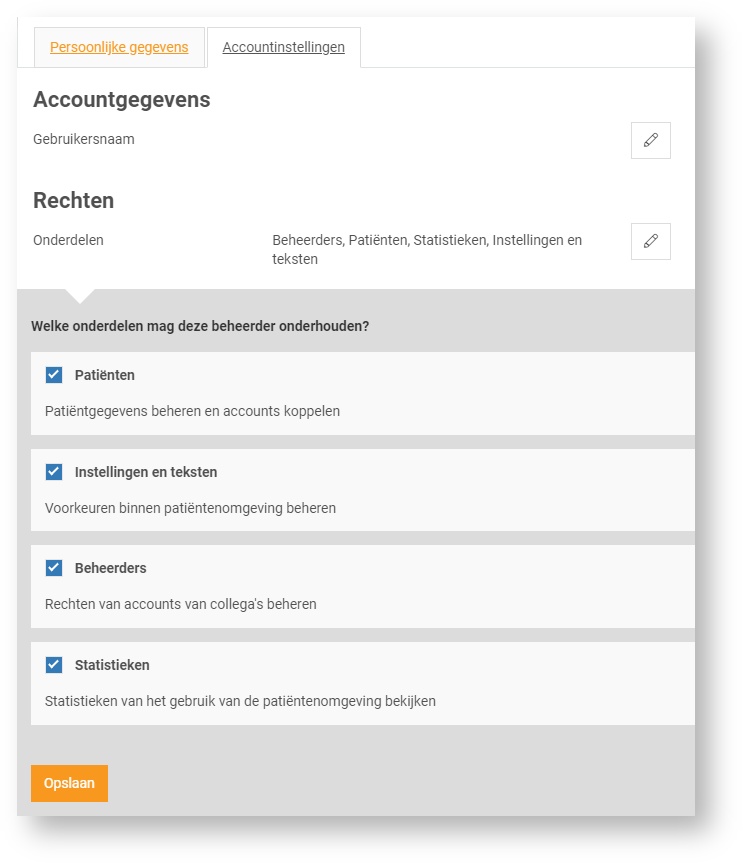Select the bold Instellingen en teksten label
743x864 pixels.
(146, 472)
